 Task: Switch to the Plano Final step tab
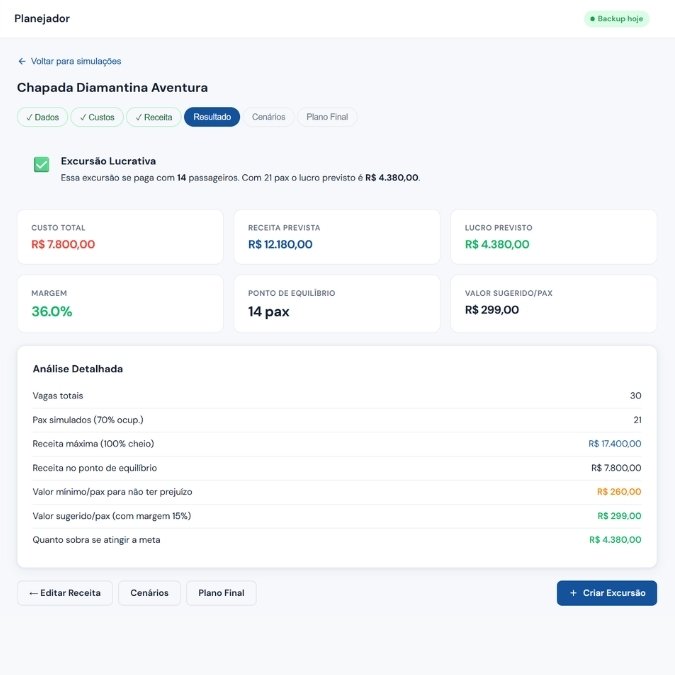pyautogui.click(x=327, y=117)
